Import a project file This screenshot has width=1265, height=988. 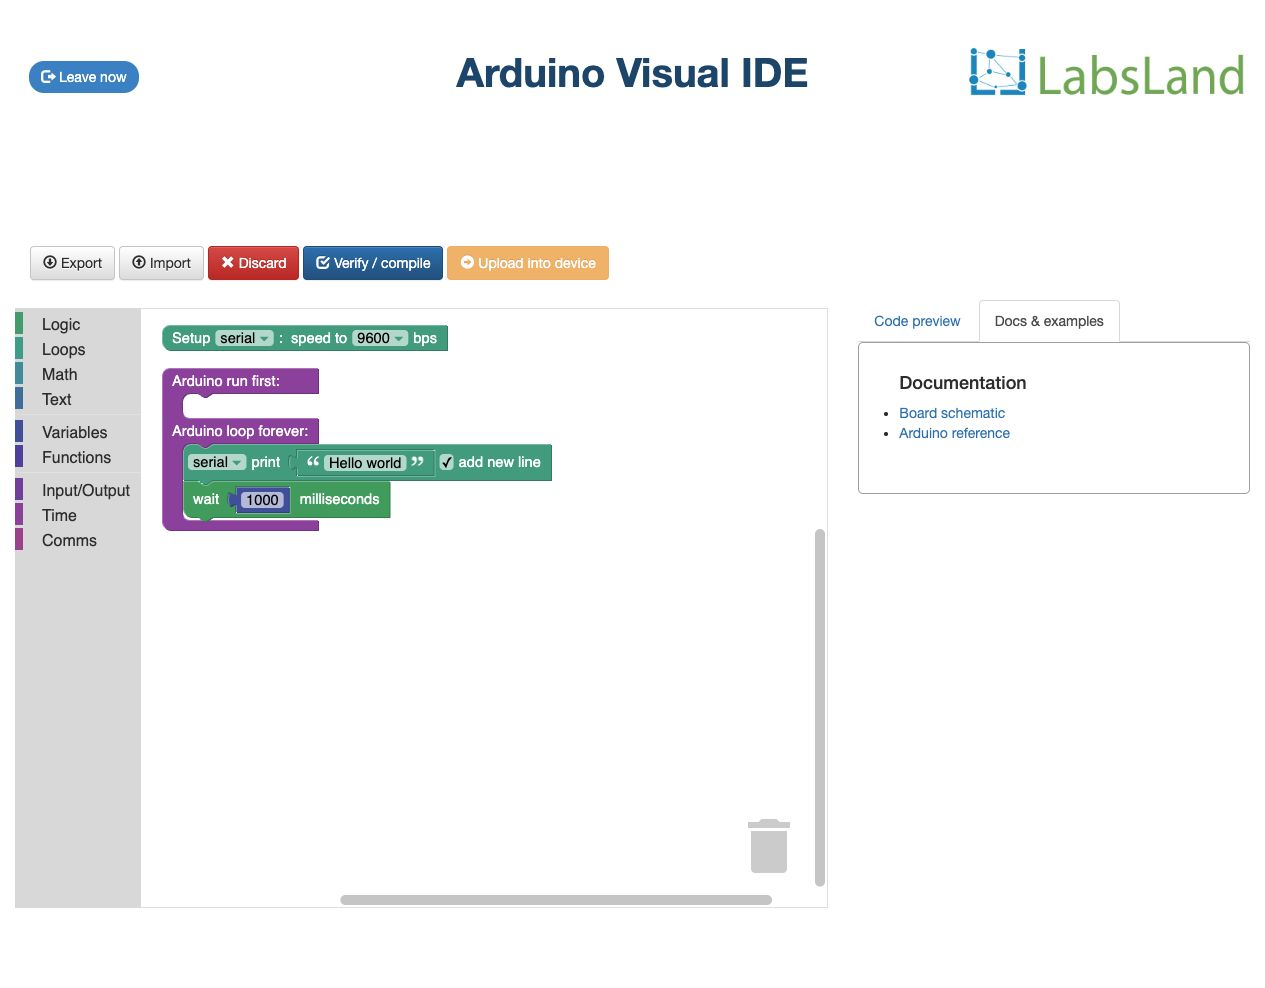[x=161, y=263]
